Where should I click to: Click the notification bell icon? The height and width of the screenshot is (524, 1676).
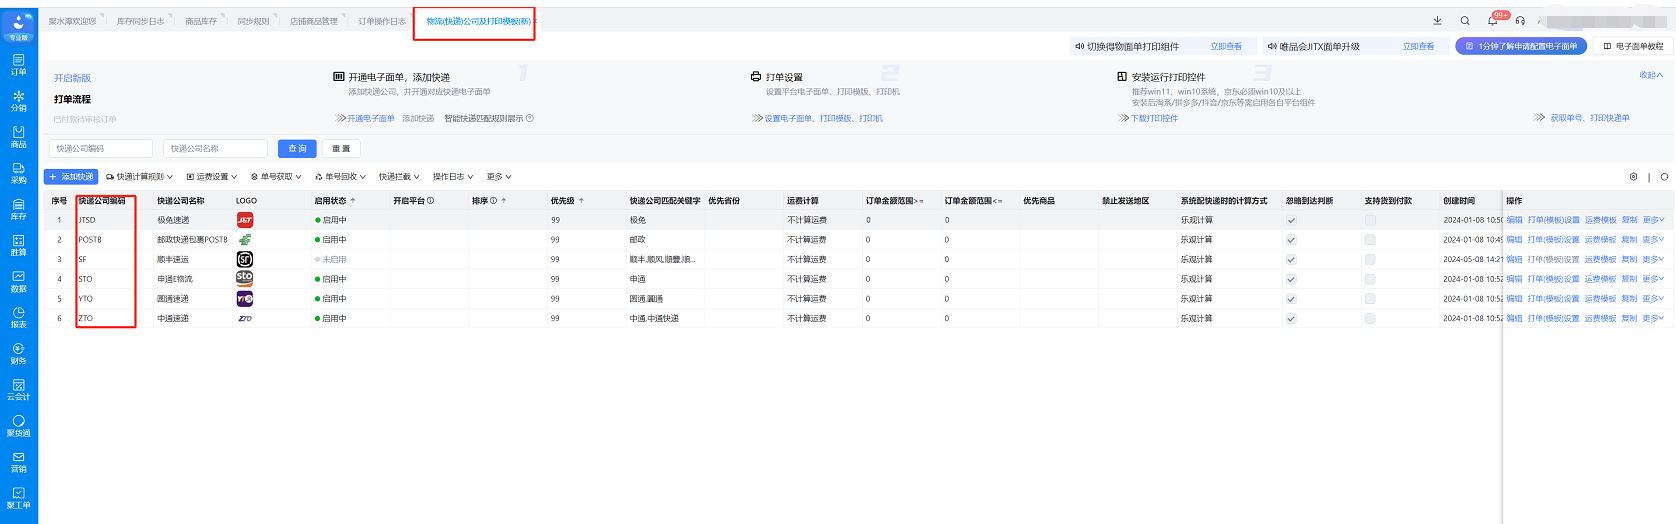pos(1493,20)
